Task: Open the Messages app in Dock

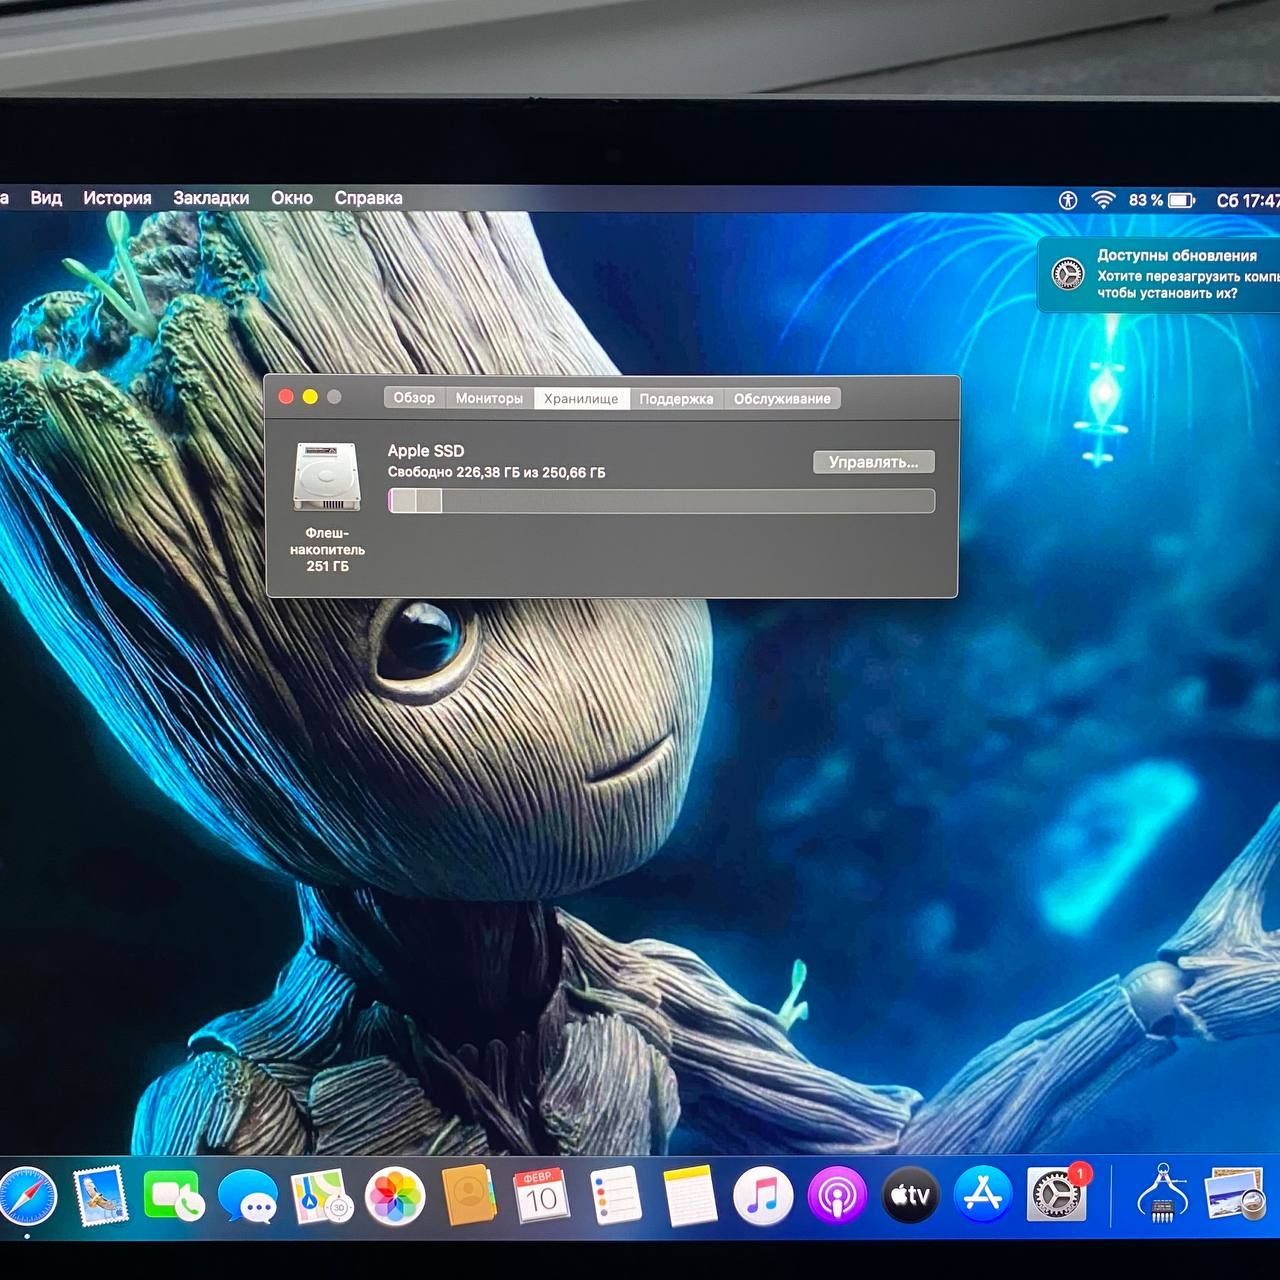Action: [x=247, y=1196]
